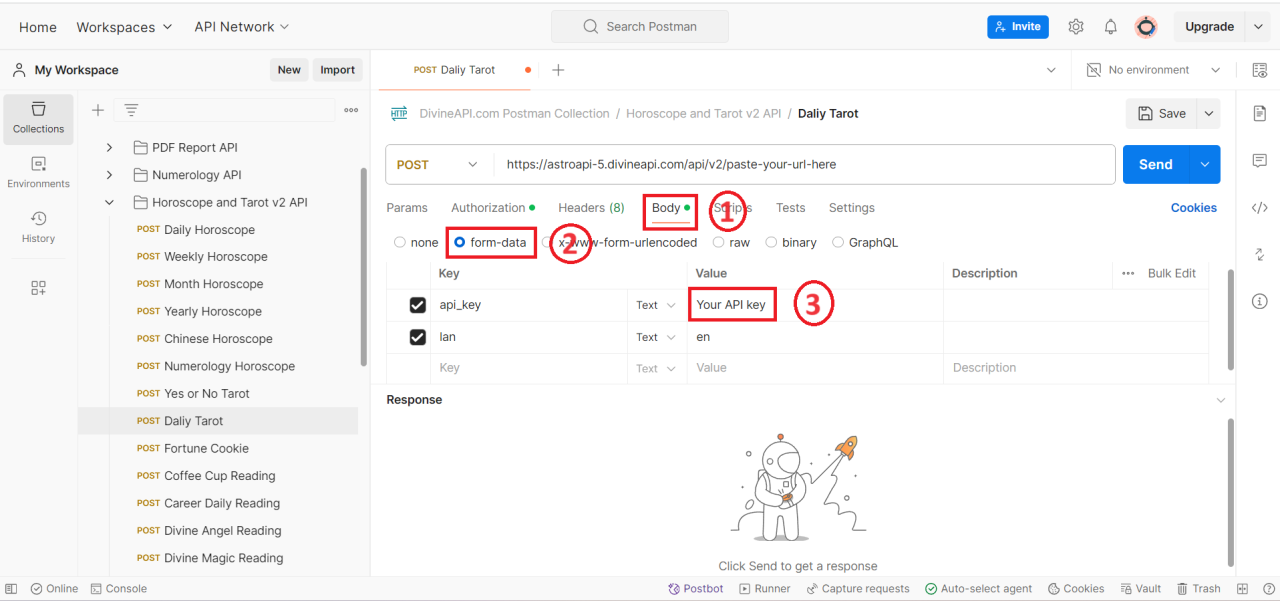Image resolution: width=1280 pixels, height=601 pixels.
Task: Open the Send button dropdown arrow
Action: 1205,165
